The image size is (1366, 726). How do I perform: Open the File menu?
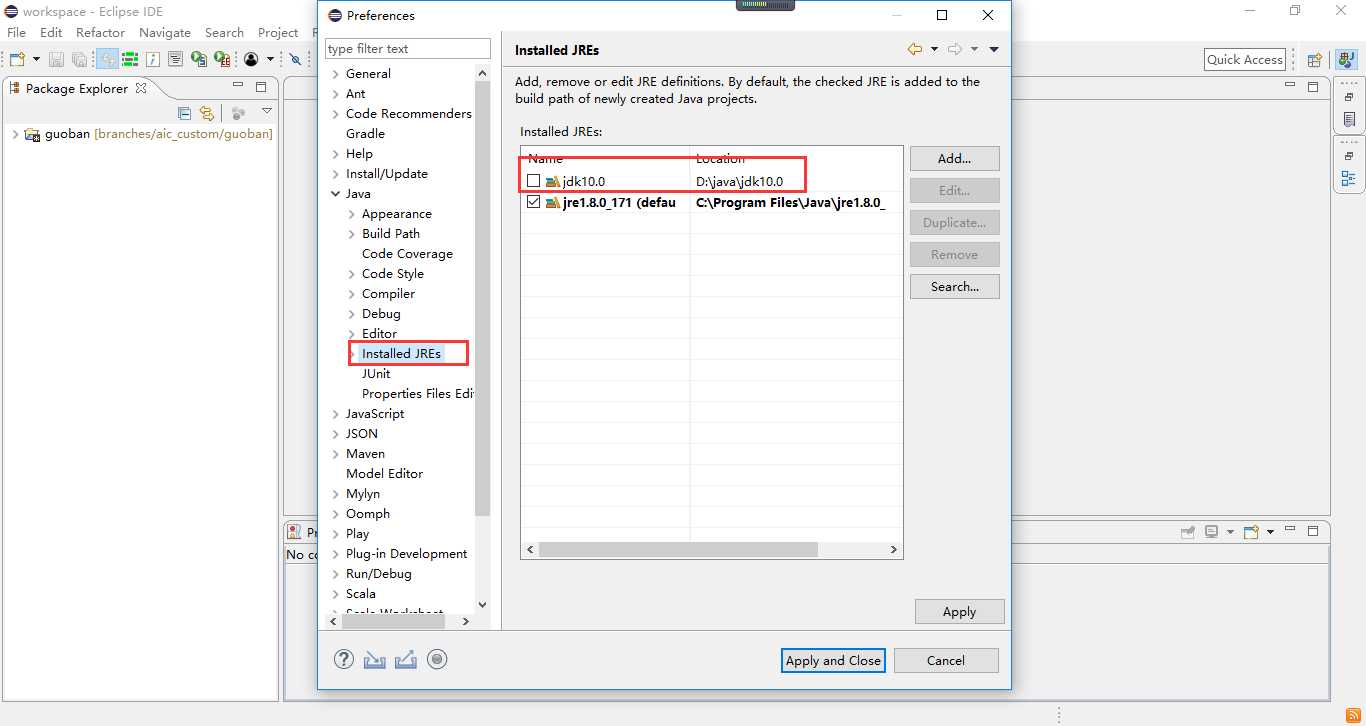(17, 32)
